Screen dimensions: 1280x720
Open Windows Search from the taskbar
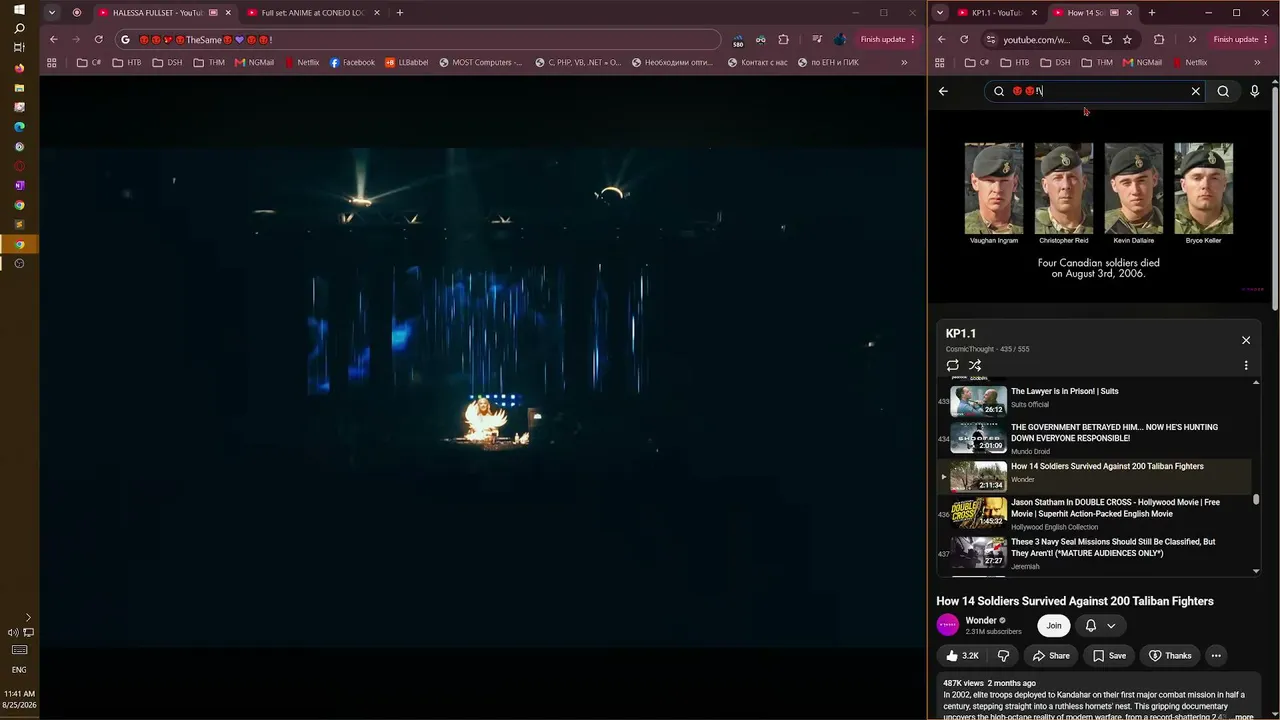point(19,29)
